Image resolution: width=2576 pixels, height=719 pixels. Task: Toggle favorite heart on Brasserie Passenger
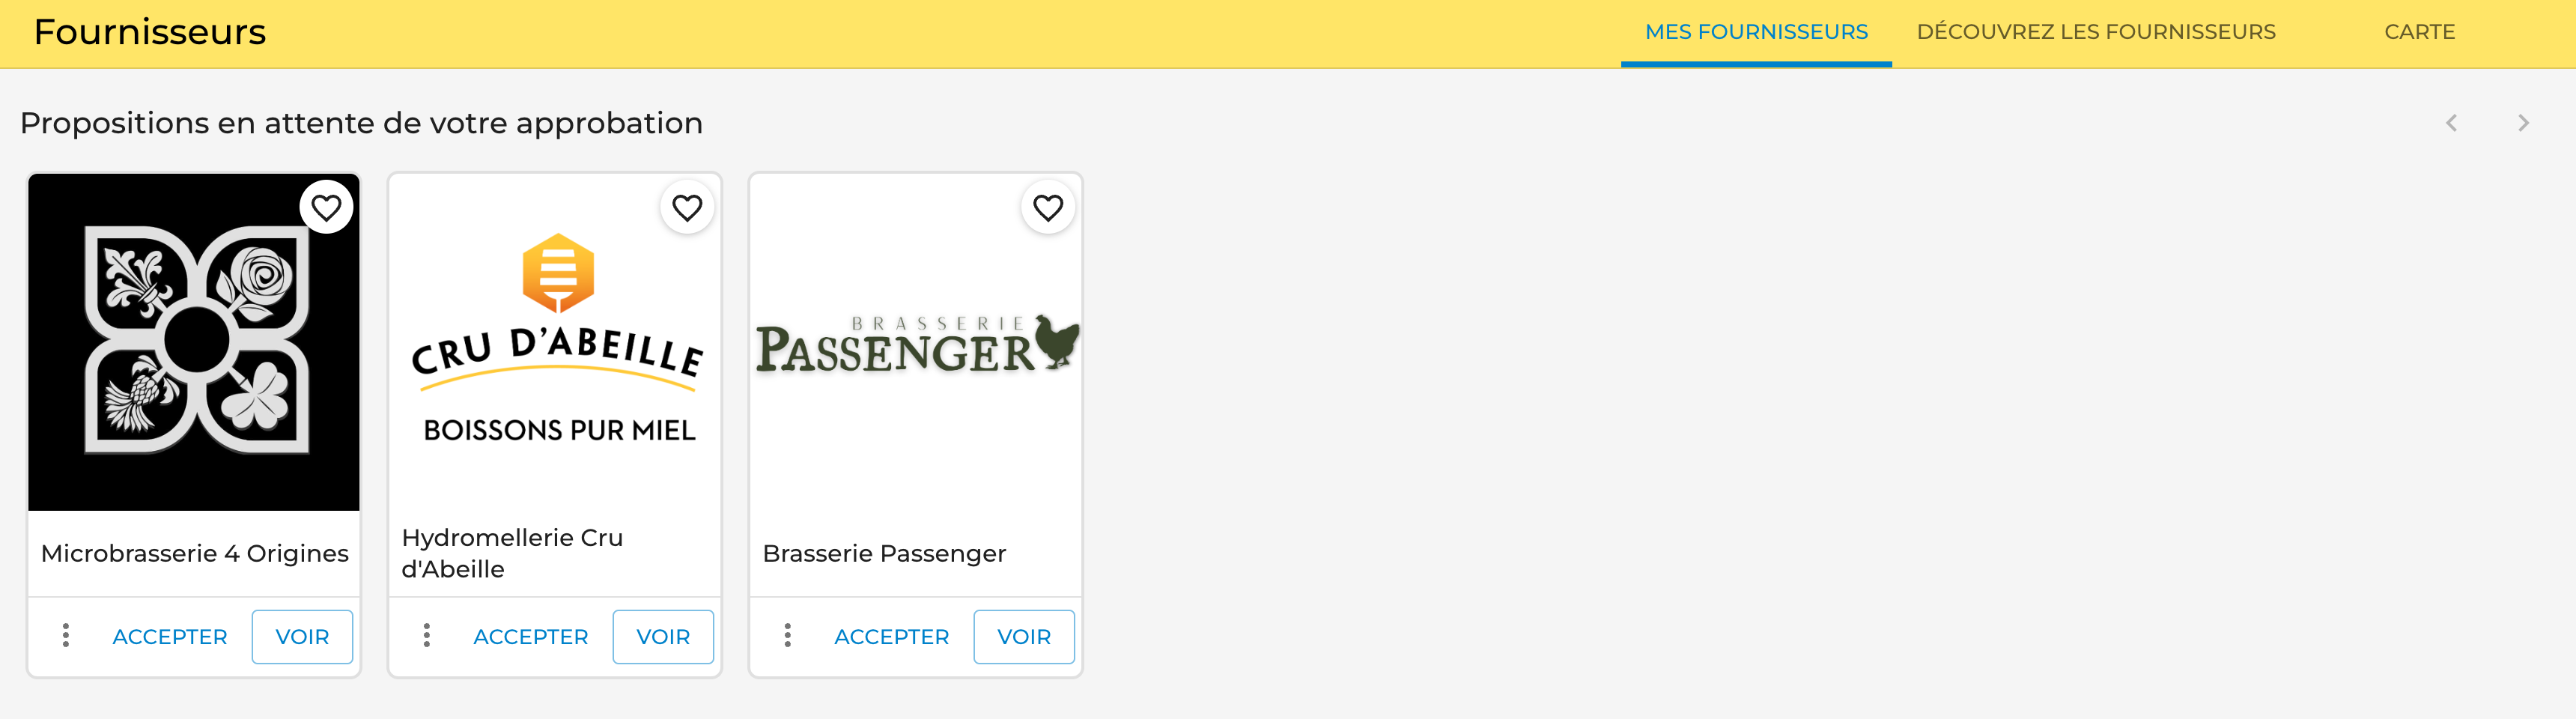click(1048, 208)
